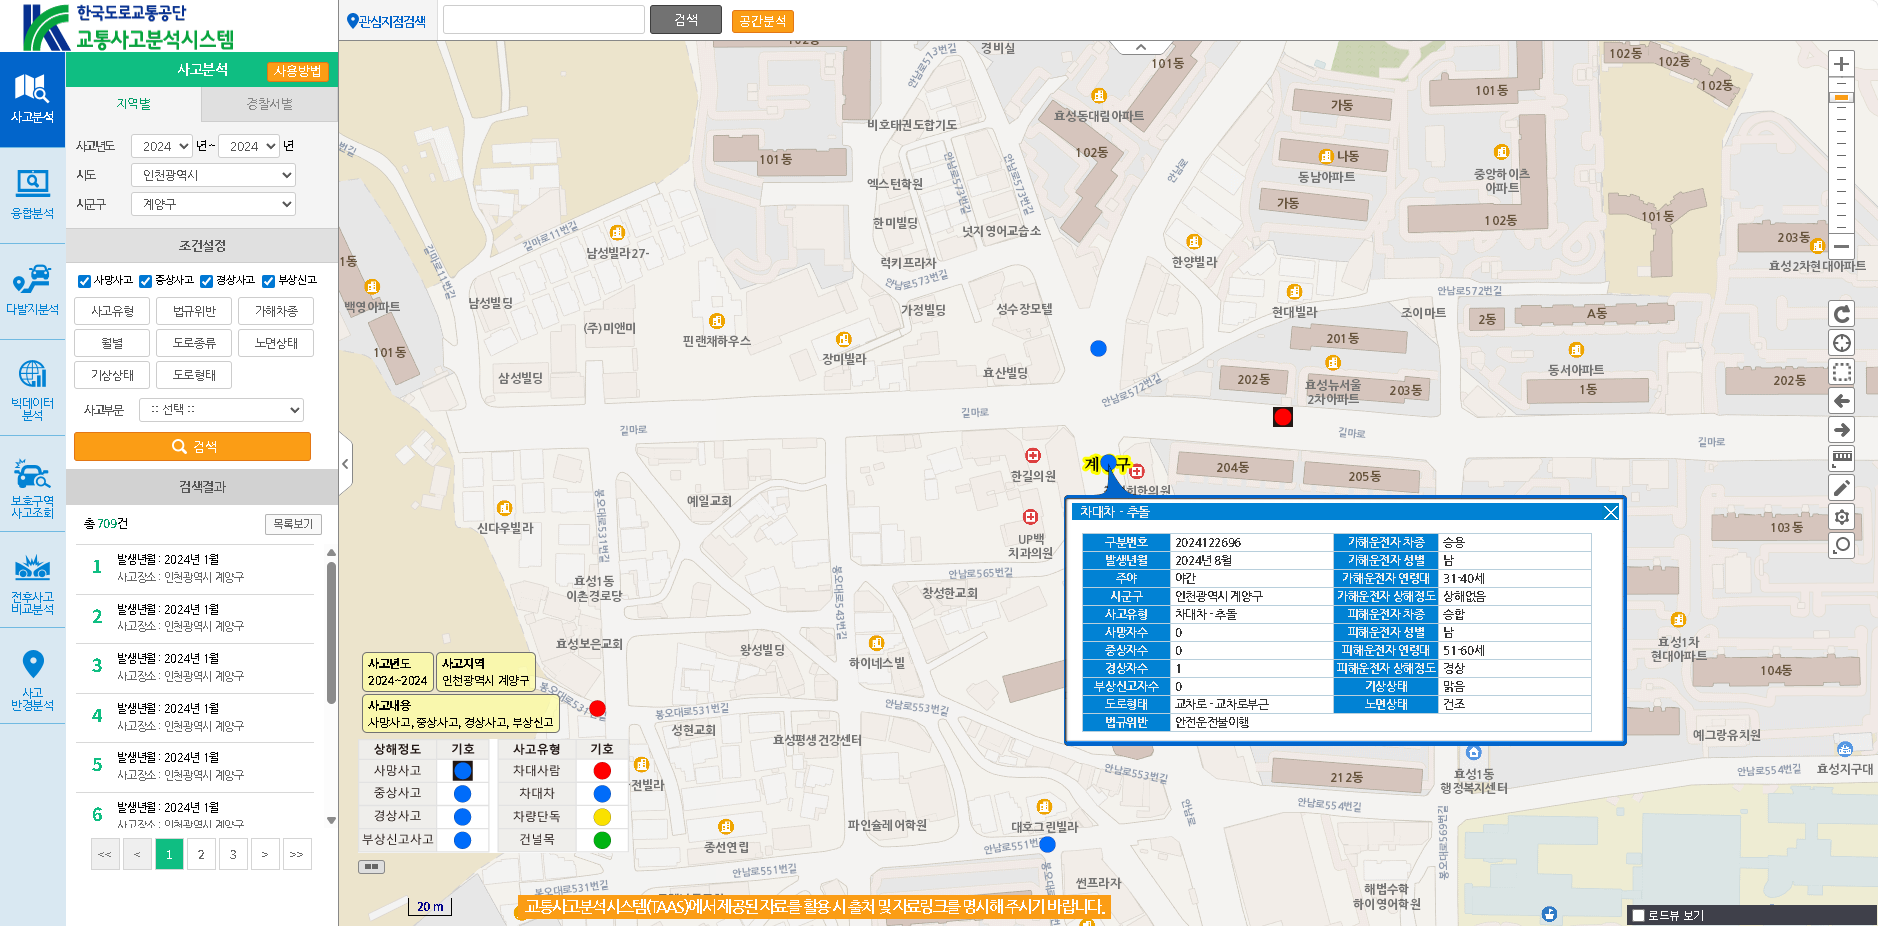Open the 사고부문 선택 dropdown
This screenshot has height=926, width=1878.
(x=221, y=410)
